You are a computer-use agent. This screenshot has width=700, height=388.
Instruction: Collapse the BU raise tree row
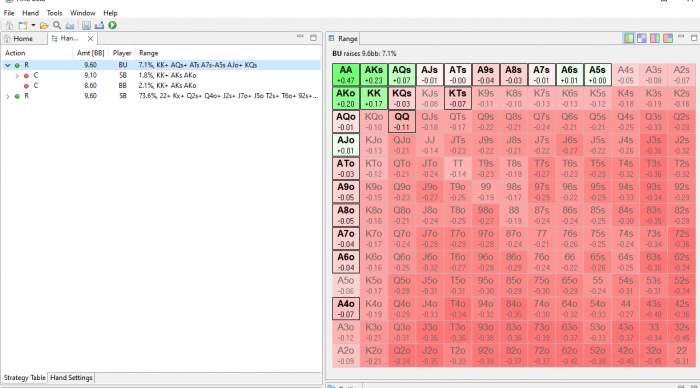tap(8, 65)
